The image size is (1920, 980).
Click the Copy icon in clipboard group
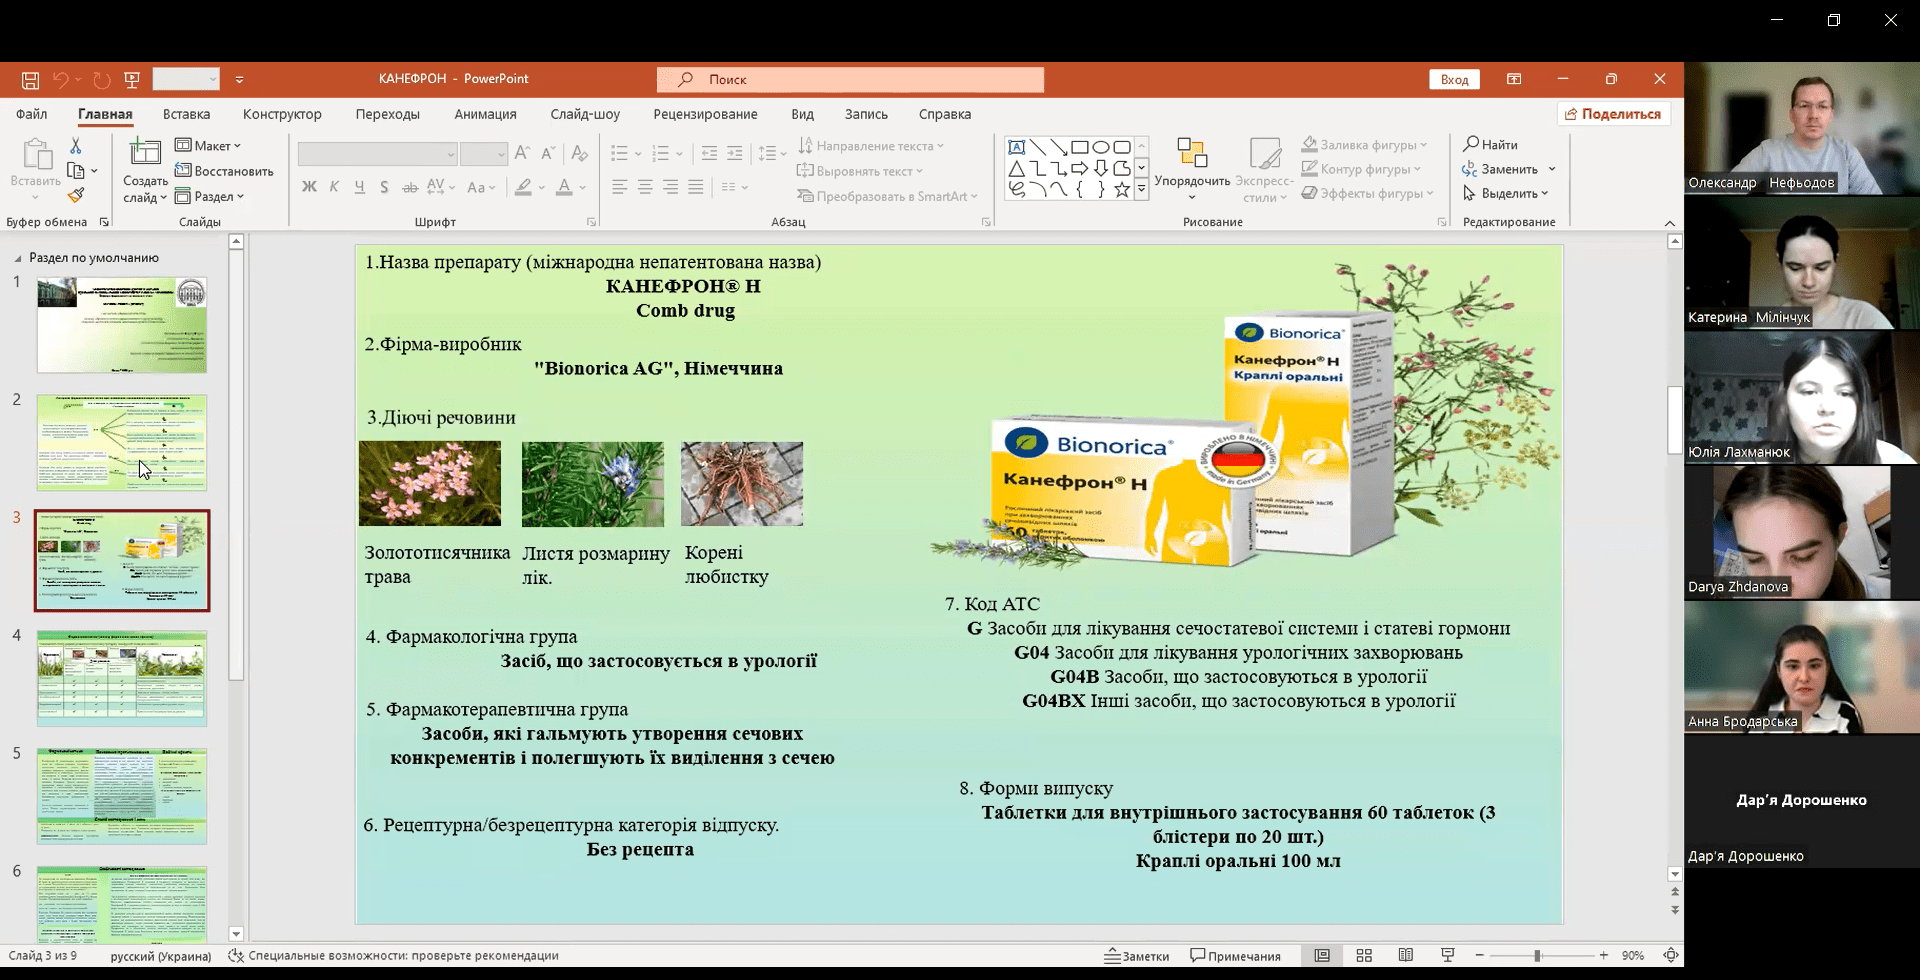pyautogui.click(x=76, y=171)
